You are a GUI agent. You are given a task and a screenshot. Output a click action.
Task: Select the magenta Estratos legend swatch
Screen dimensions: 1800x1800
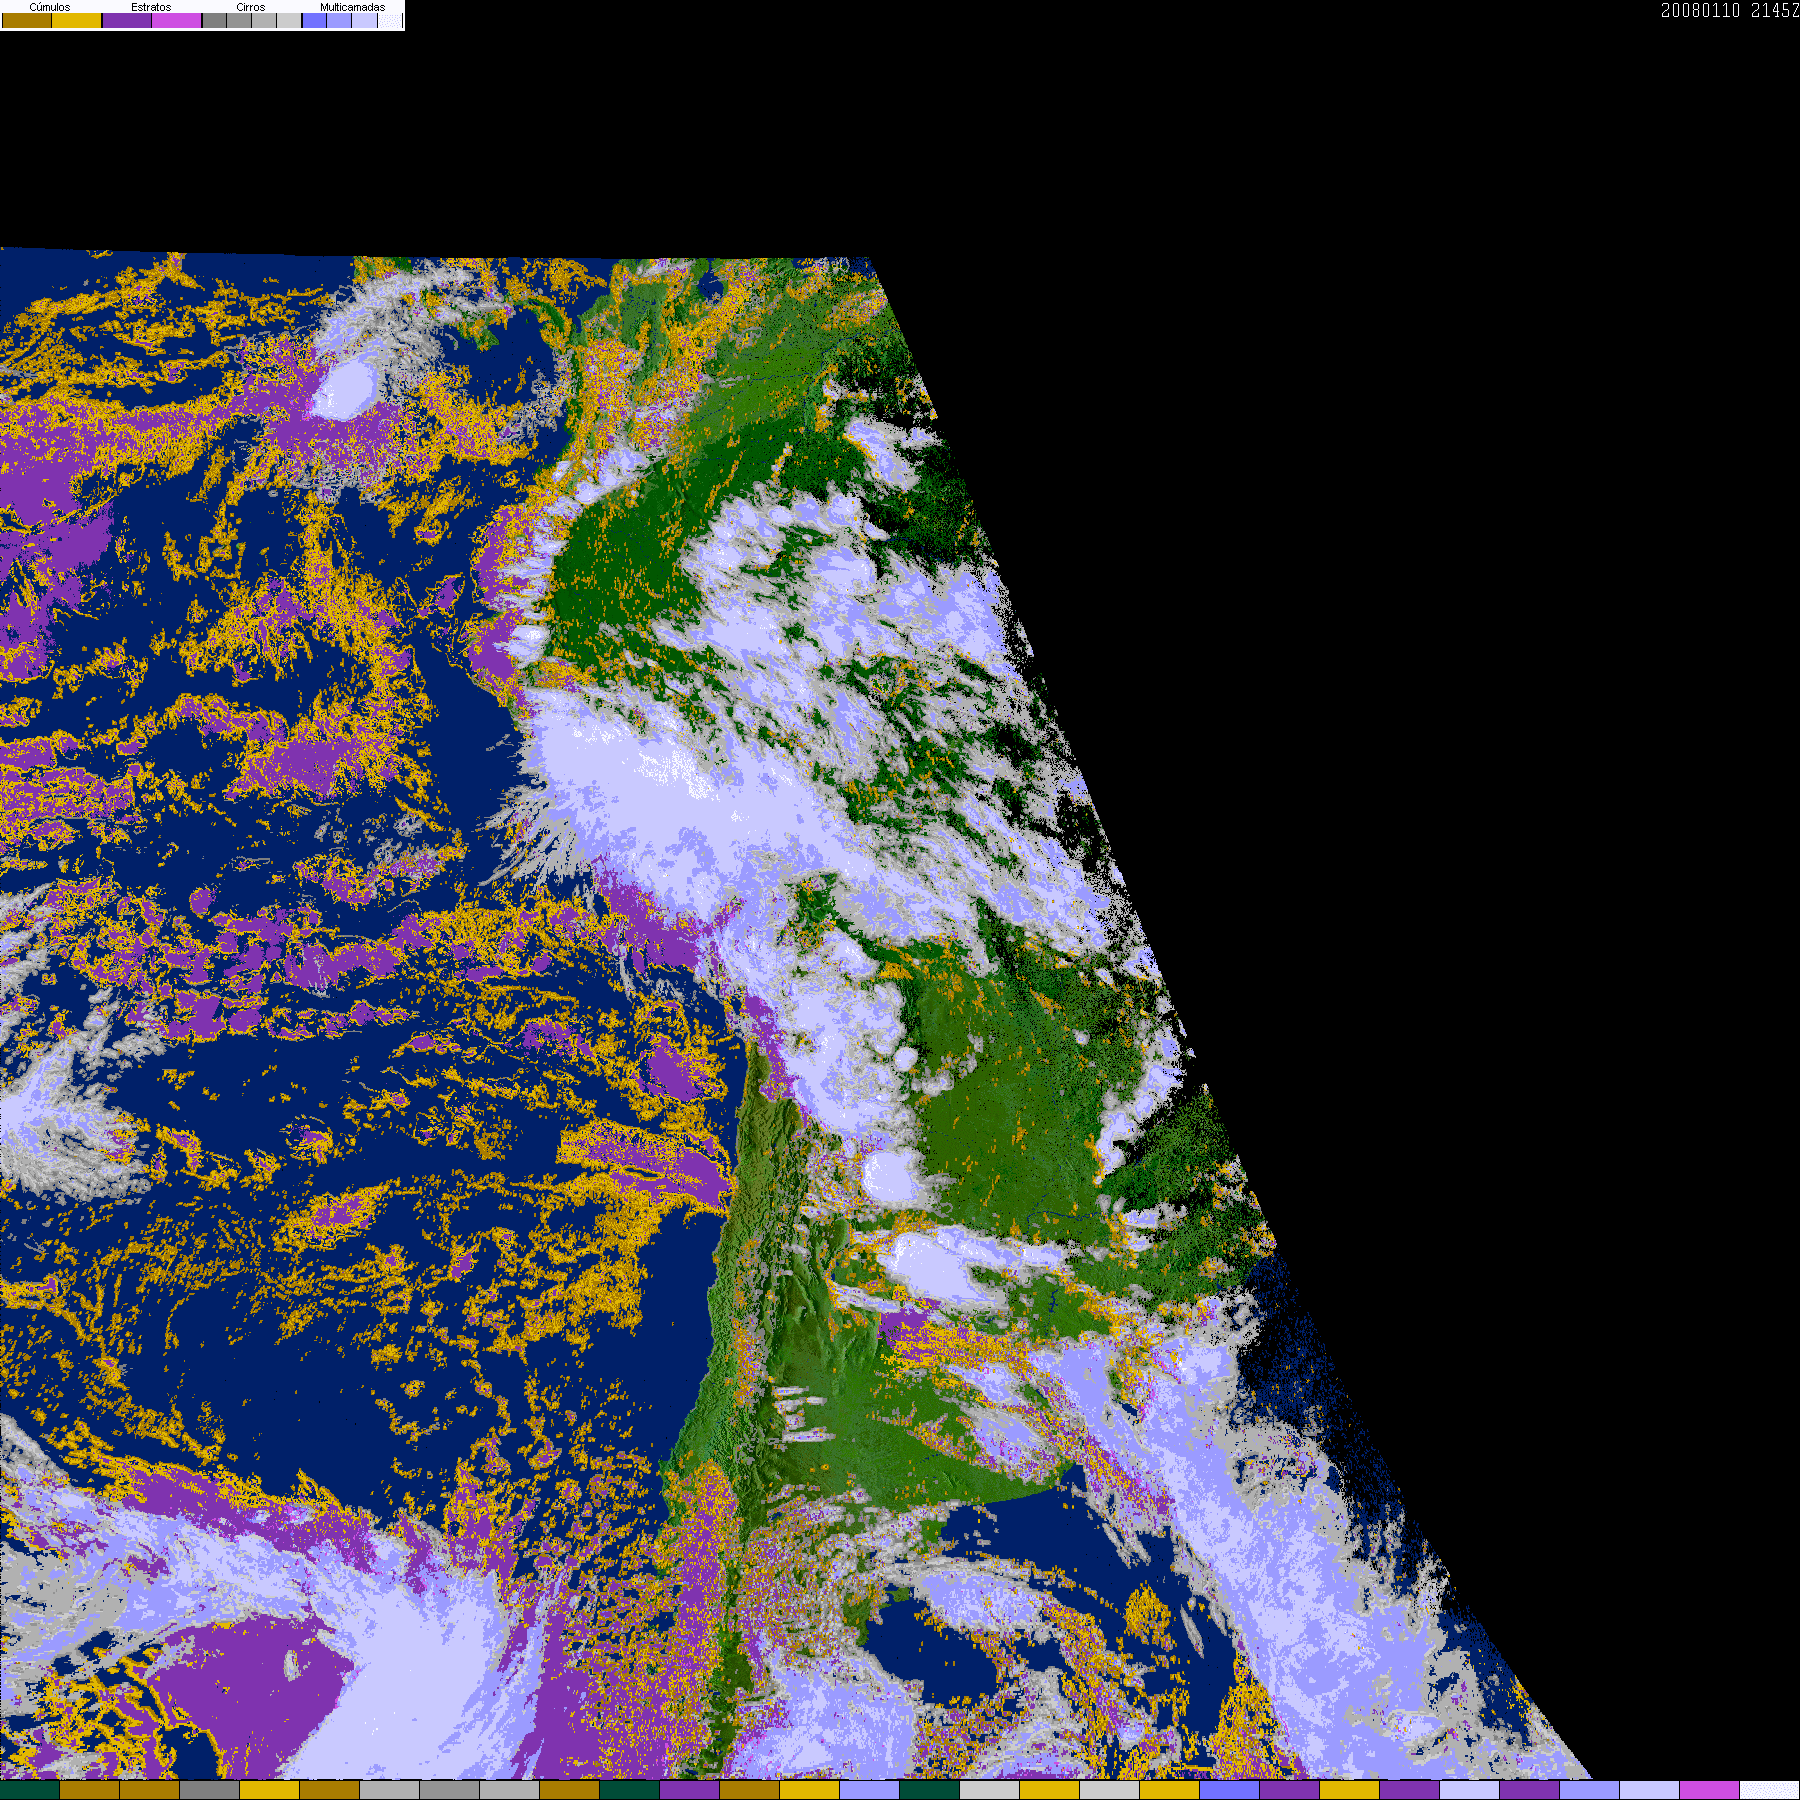177,21
